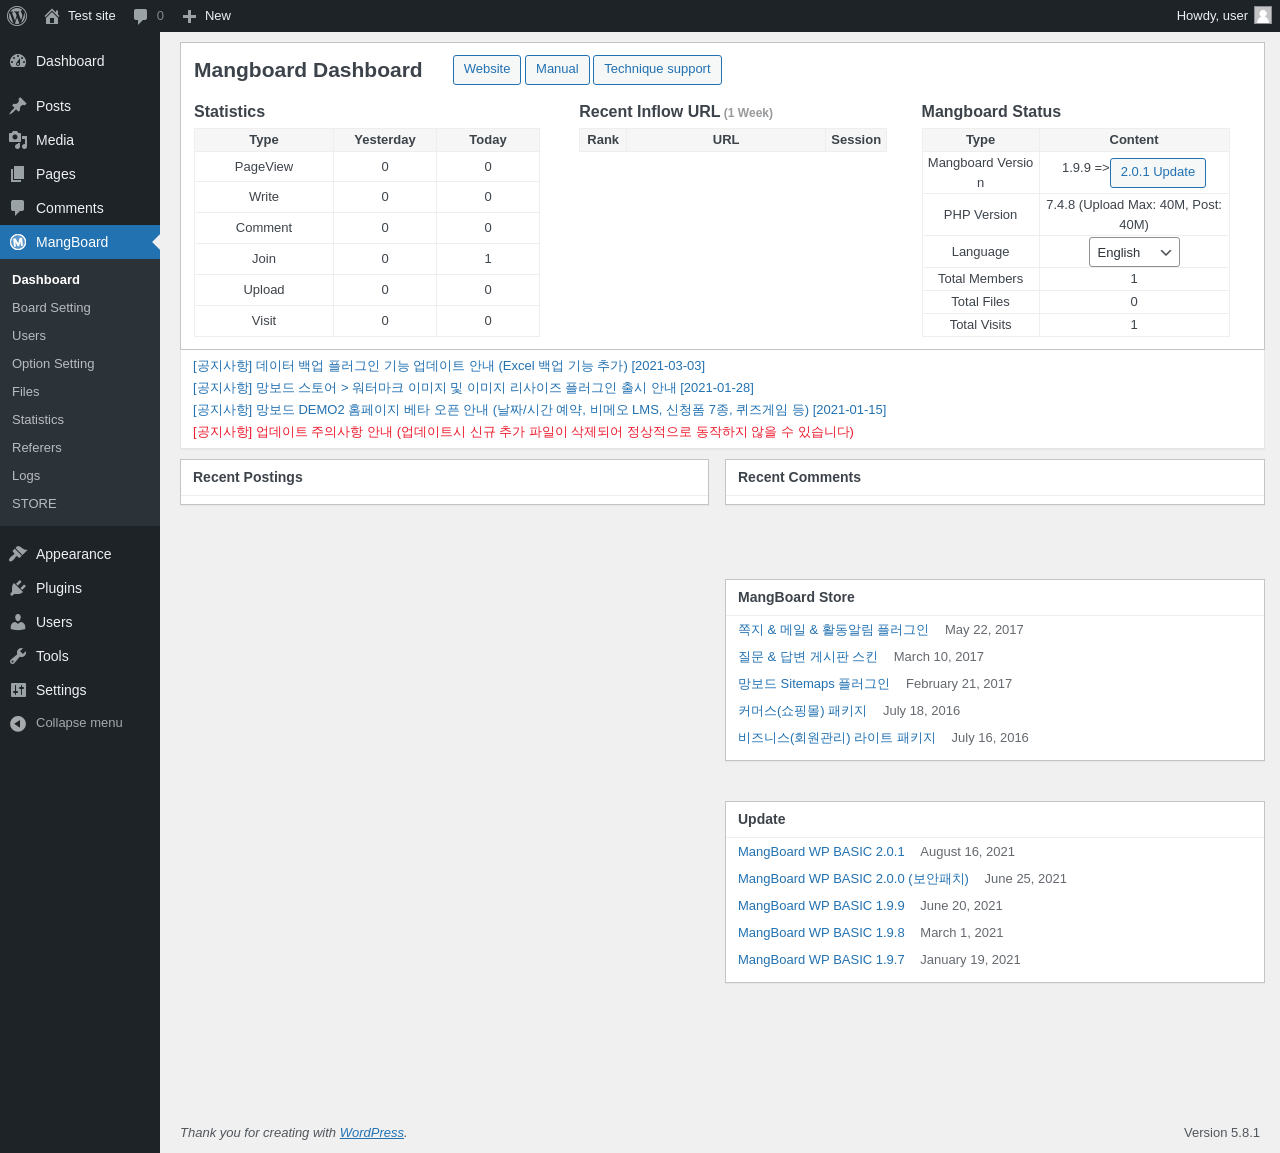
Task: Open MangBoard WP BASIC 2.0.1 update link
Action: coord(821,852)
